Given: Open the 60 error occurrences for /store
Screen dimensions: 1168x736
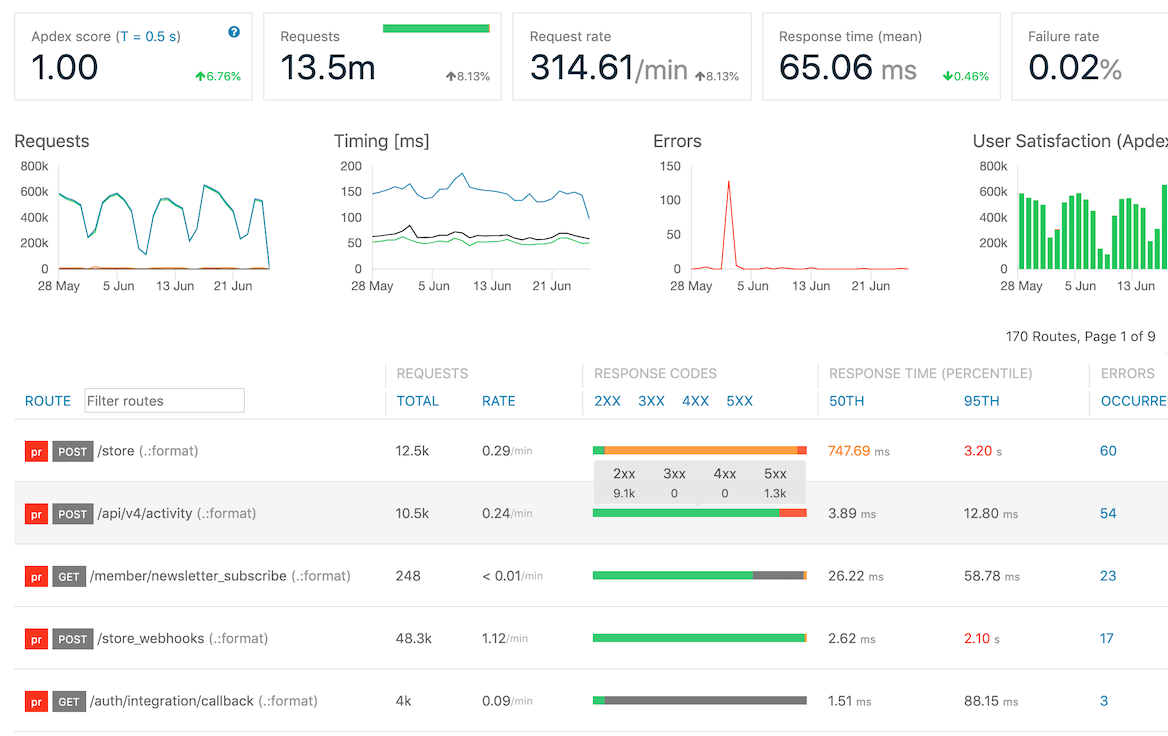Looking at the screenshot, I should [1108, 451].
